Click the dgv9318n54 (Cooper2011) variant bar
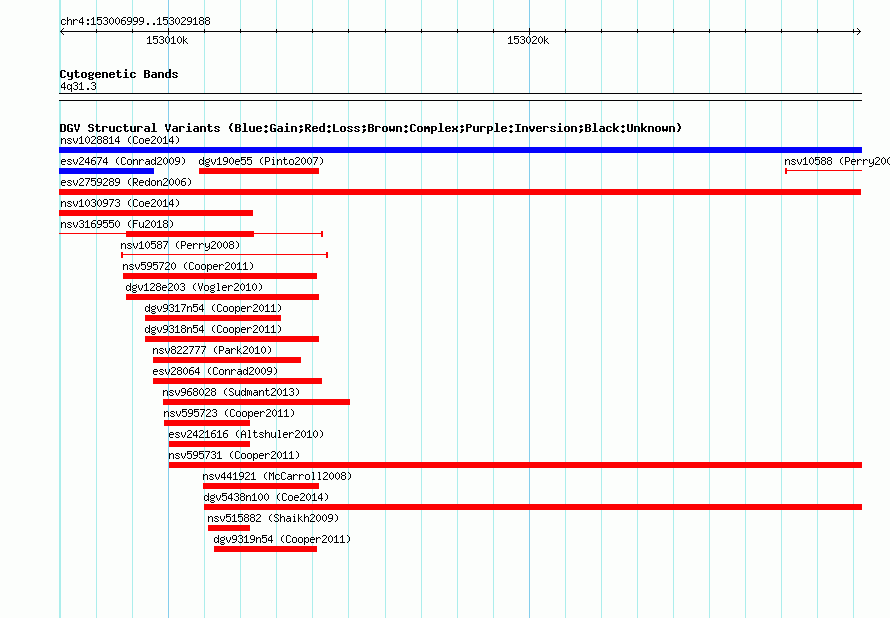 [x=232, y=339]
